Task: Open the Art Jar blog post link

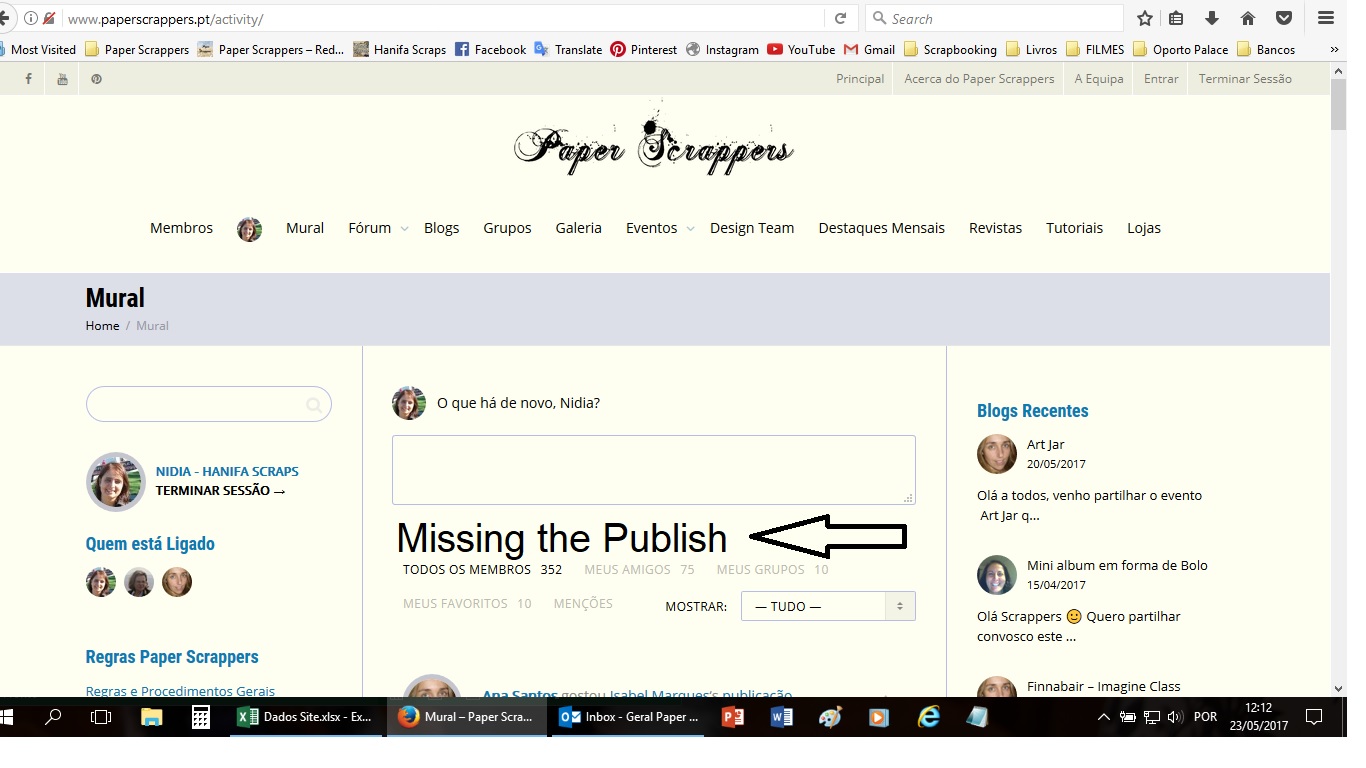Action: coord(1046,445)
